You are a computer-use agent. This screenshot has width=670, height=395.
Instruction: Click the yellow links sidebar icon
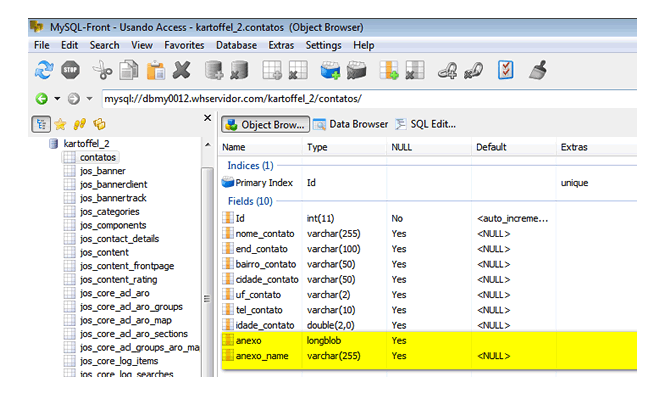coord(79,124)
